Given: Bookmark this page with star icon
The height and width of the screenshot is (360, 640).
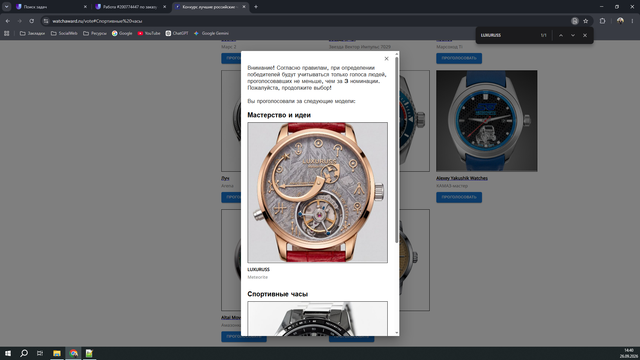Looking at the screenshot, I should coord(586,21).
